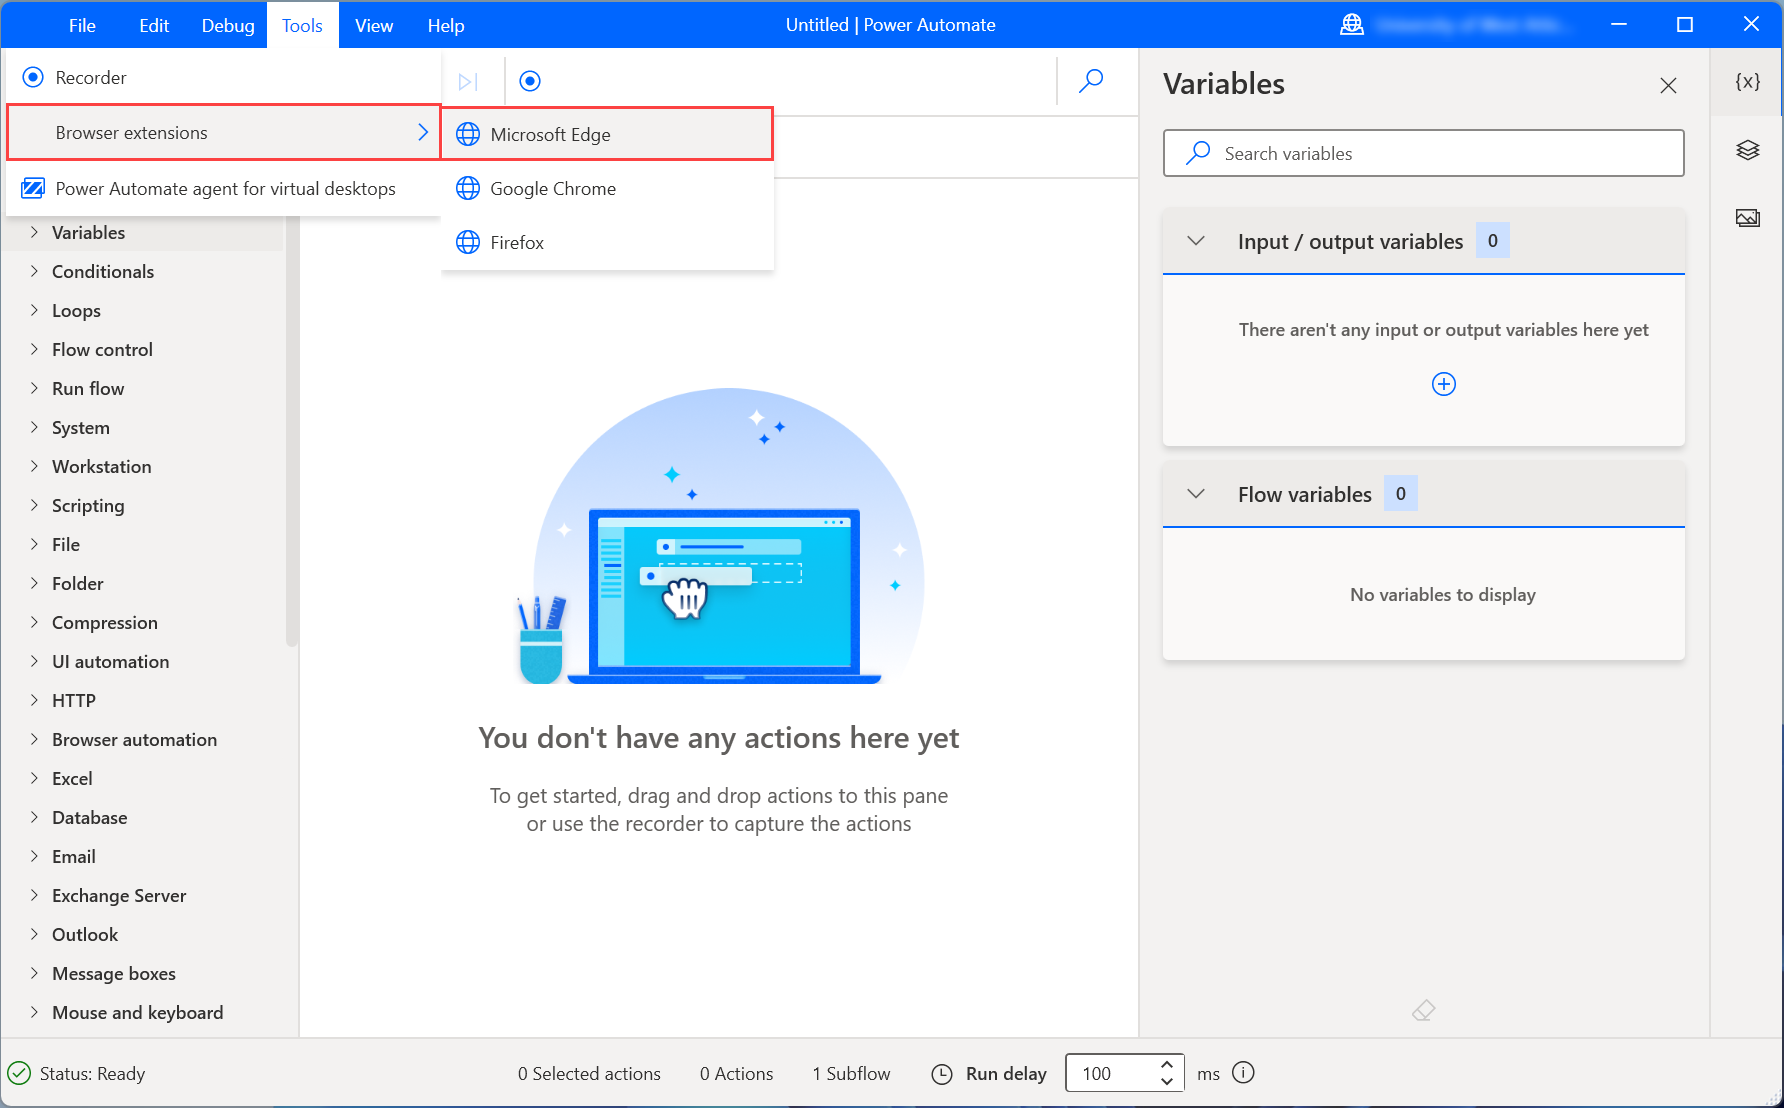Viewport: 1784px width, 1108px height.
Task: Click the 0 Selected actions status text
Action: [x=589, y=1073]
